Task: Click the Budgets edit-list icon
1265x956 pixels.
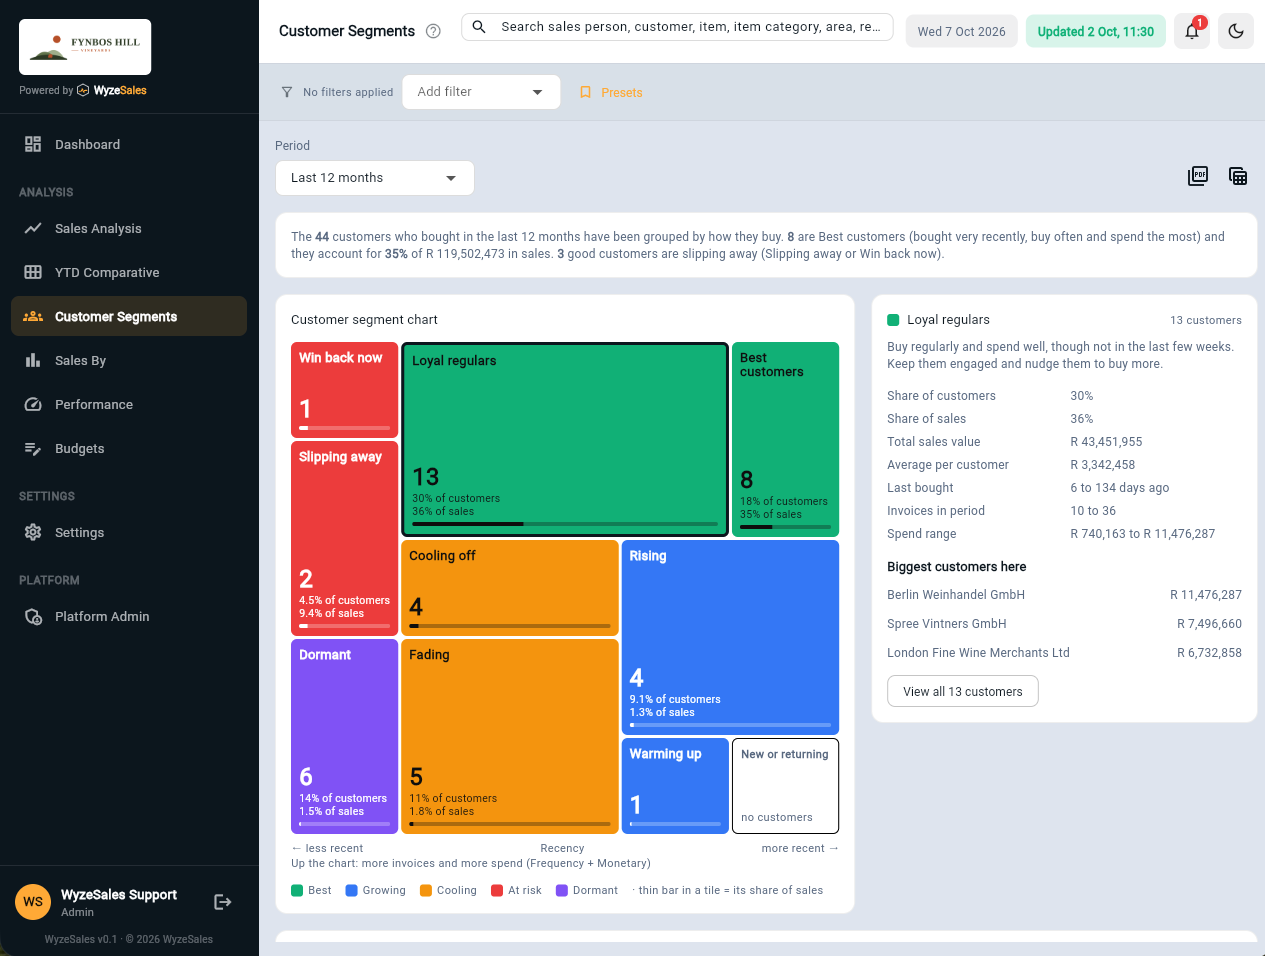Action: click(x=33, y=448)
